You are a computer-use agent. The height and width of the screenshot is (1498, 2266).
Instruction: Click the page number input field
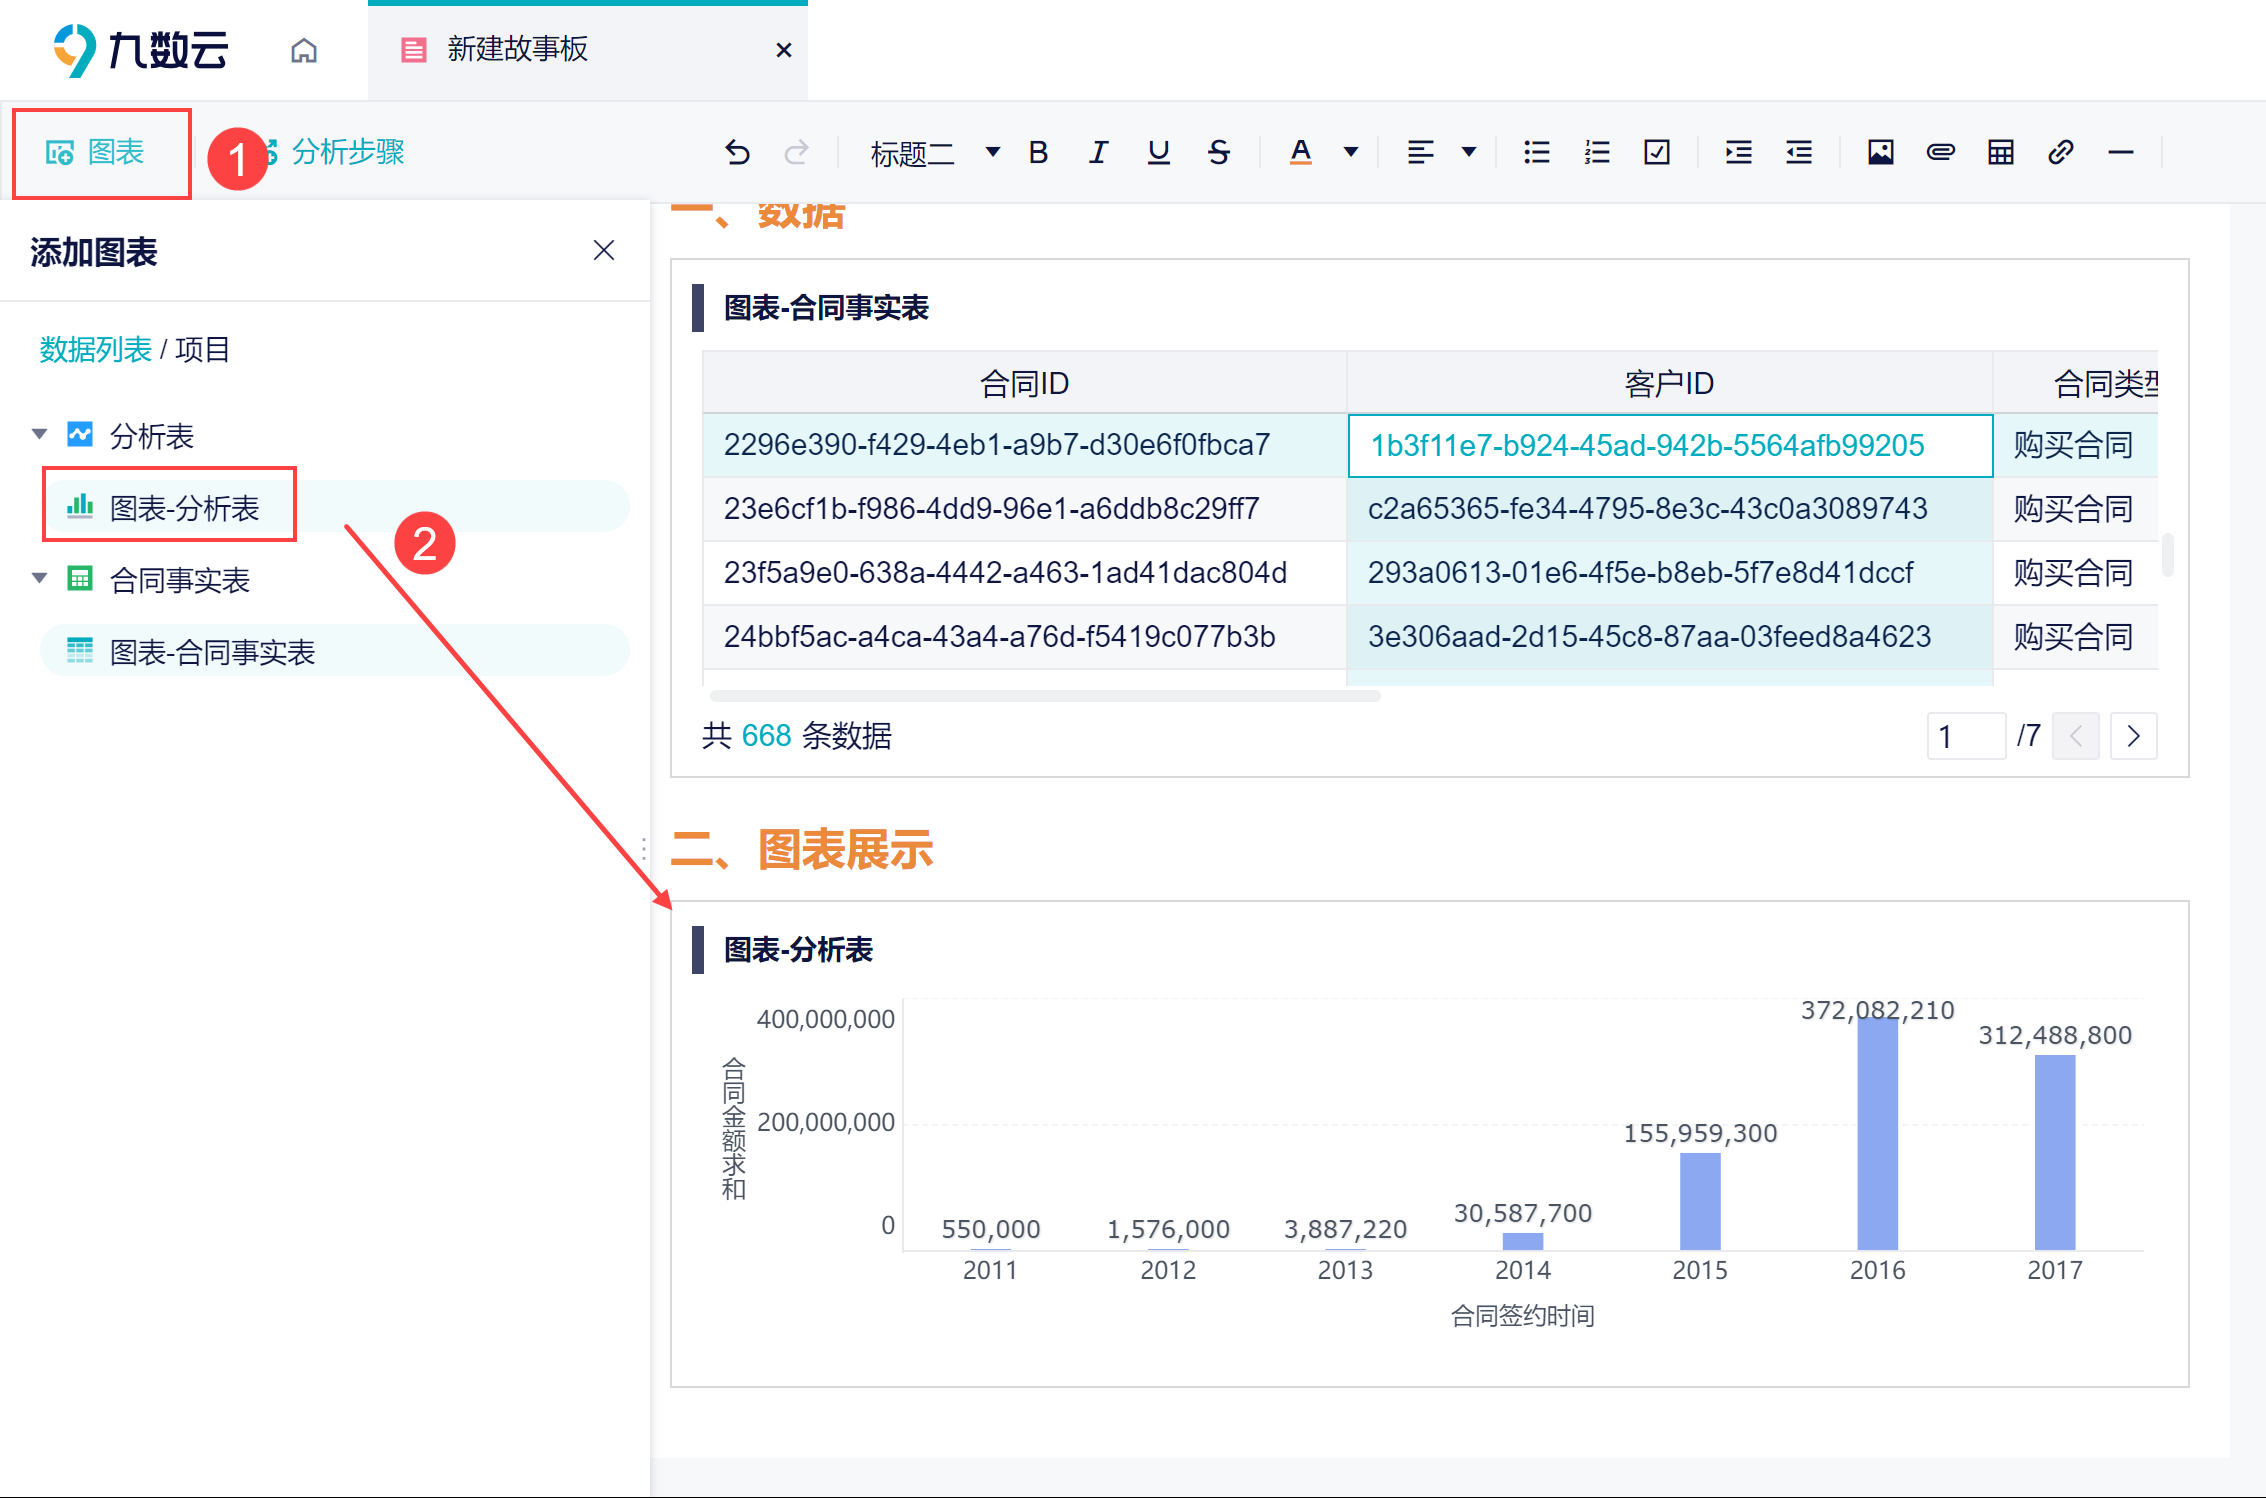(1964, 736)
